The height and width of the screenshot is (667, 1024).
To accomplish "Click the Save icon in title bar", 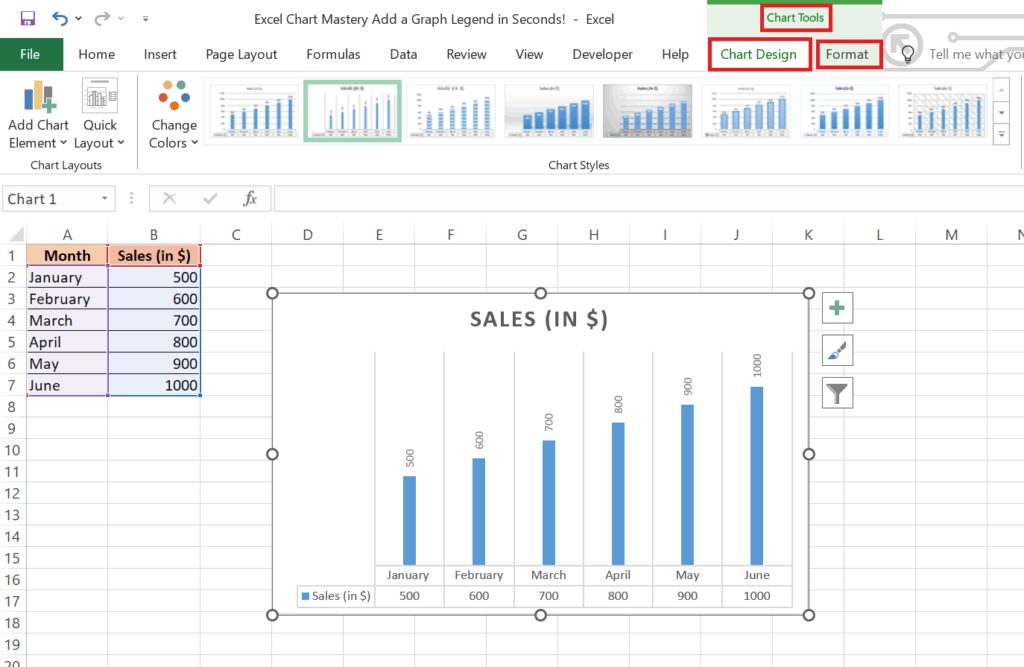I will pos(27,18).
